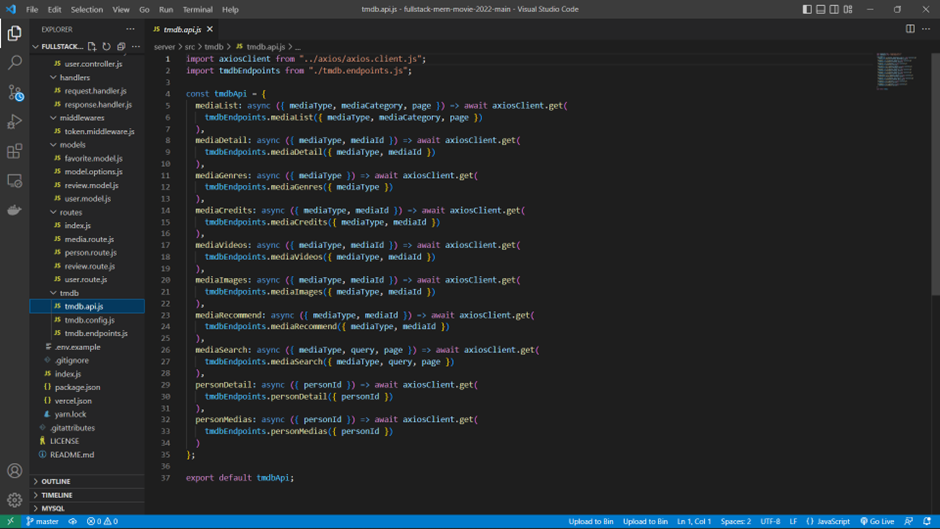Screen dimensions: 940x529
Task: Close the tmdb.api.js editor tab
Action: pos(210,29)
